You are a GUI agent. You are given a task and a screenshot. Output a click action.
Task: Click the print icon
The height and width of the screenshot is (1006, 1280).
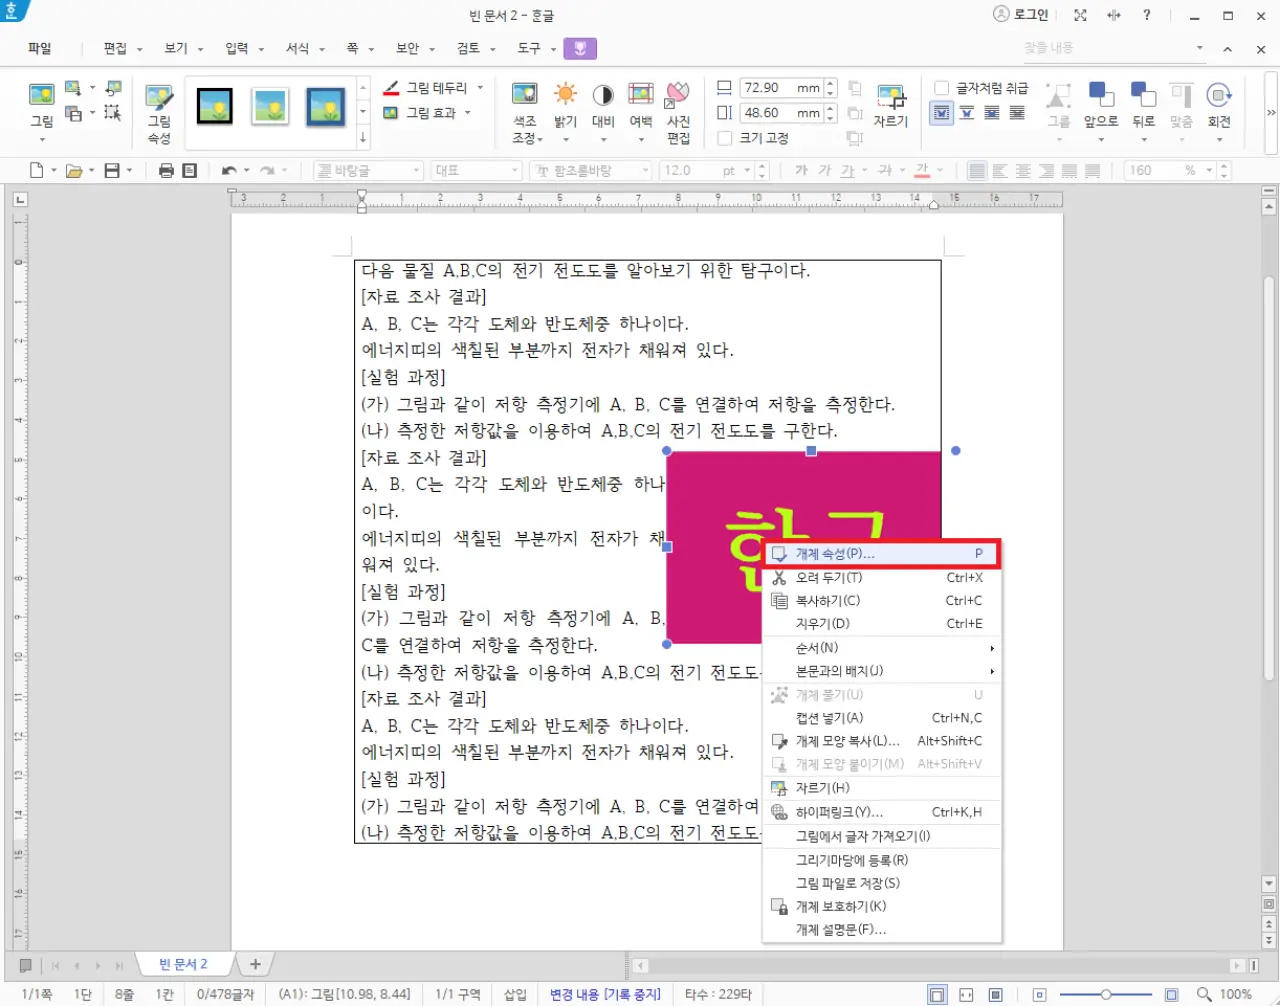(166, 171)
